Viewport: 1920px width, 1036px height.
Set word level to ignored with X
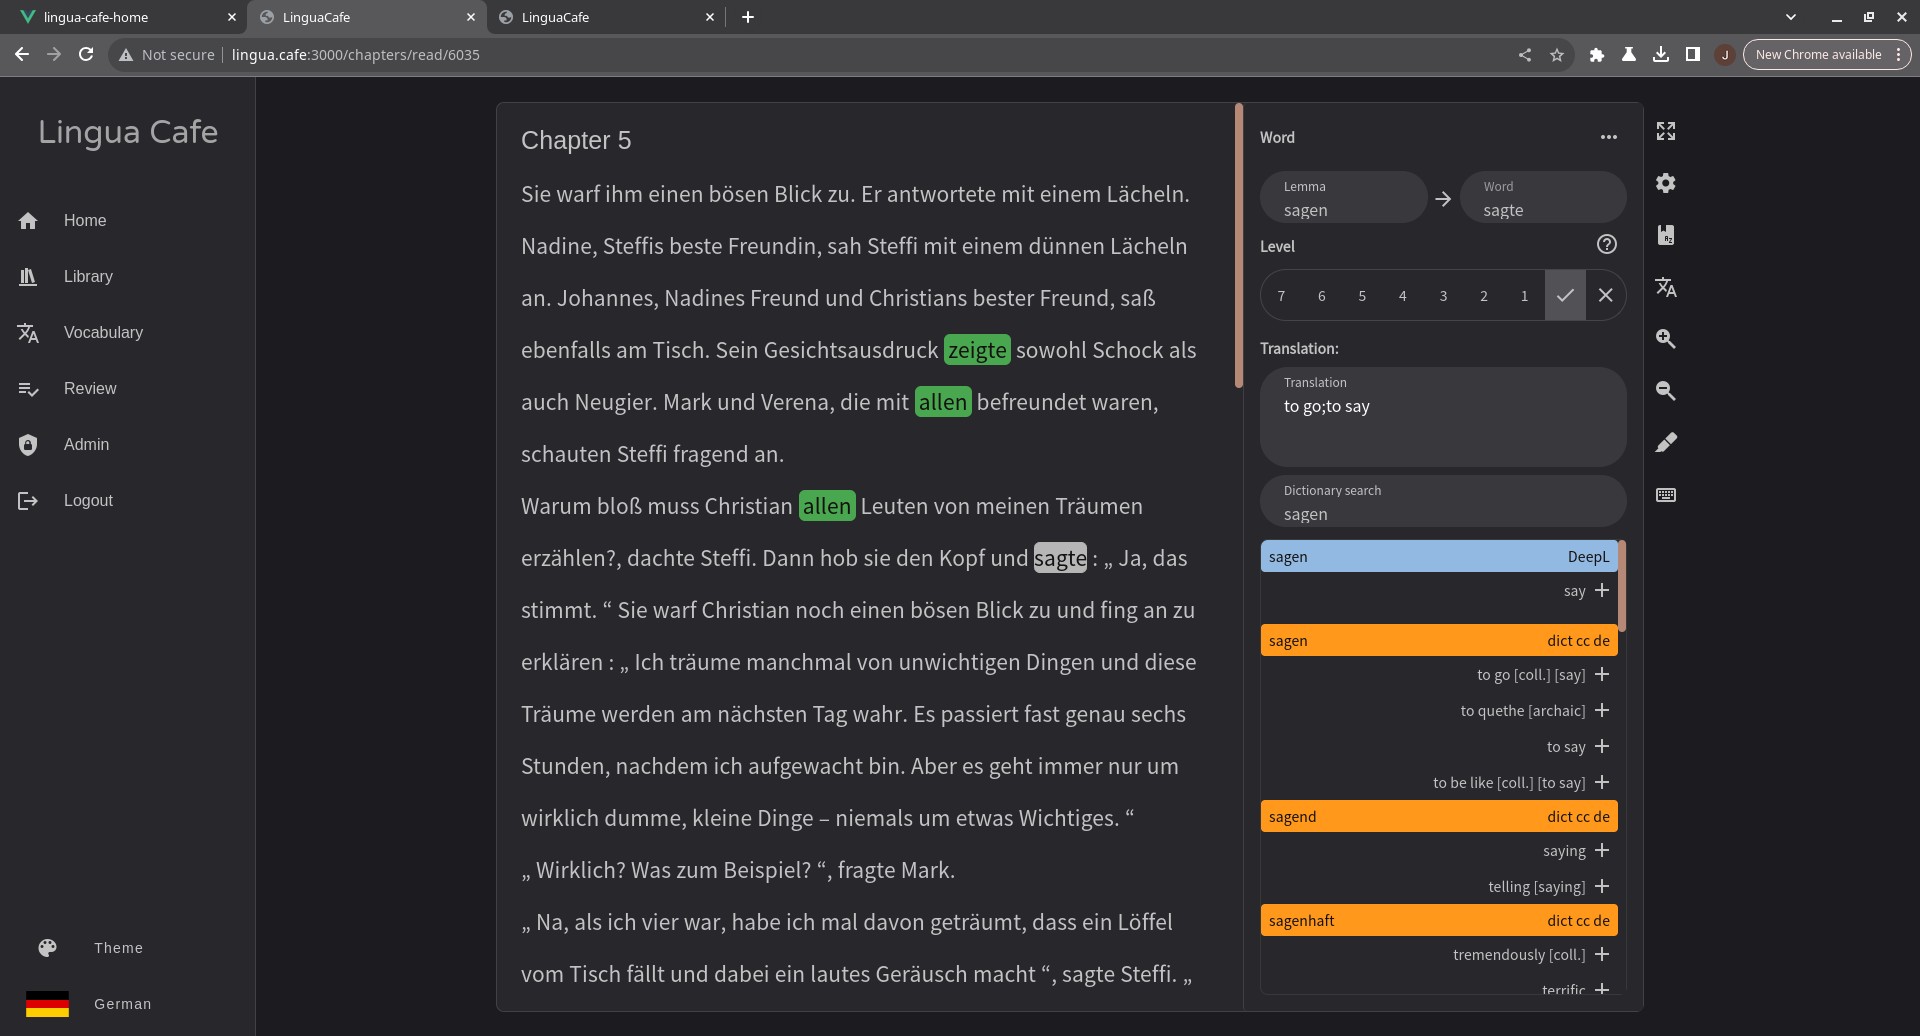point(1605,296)
